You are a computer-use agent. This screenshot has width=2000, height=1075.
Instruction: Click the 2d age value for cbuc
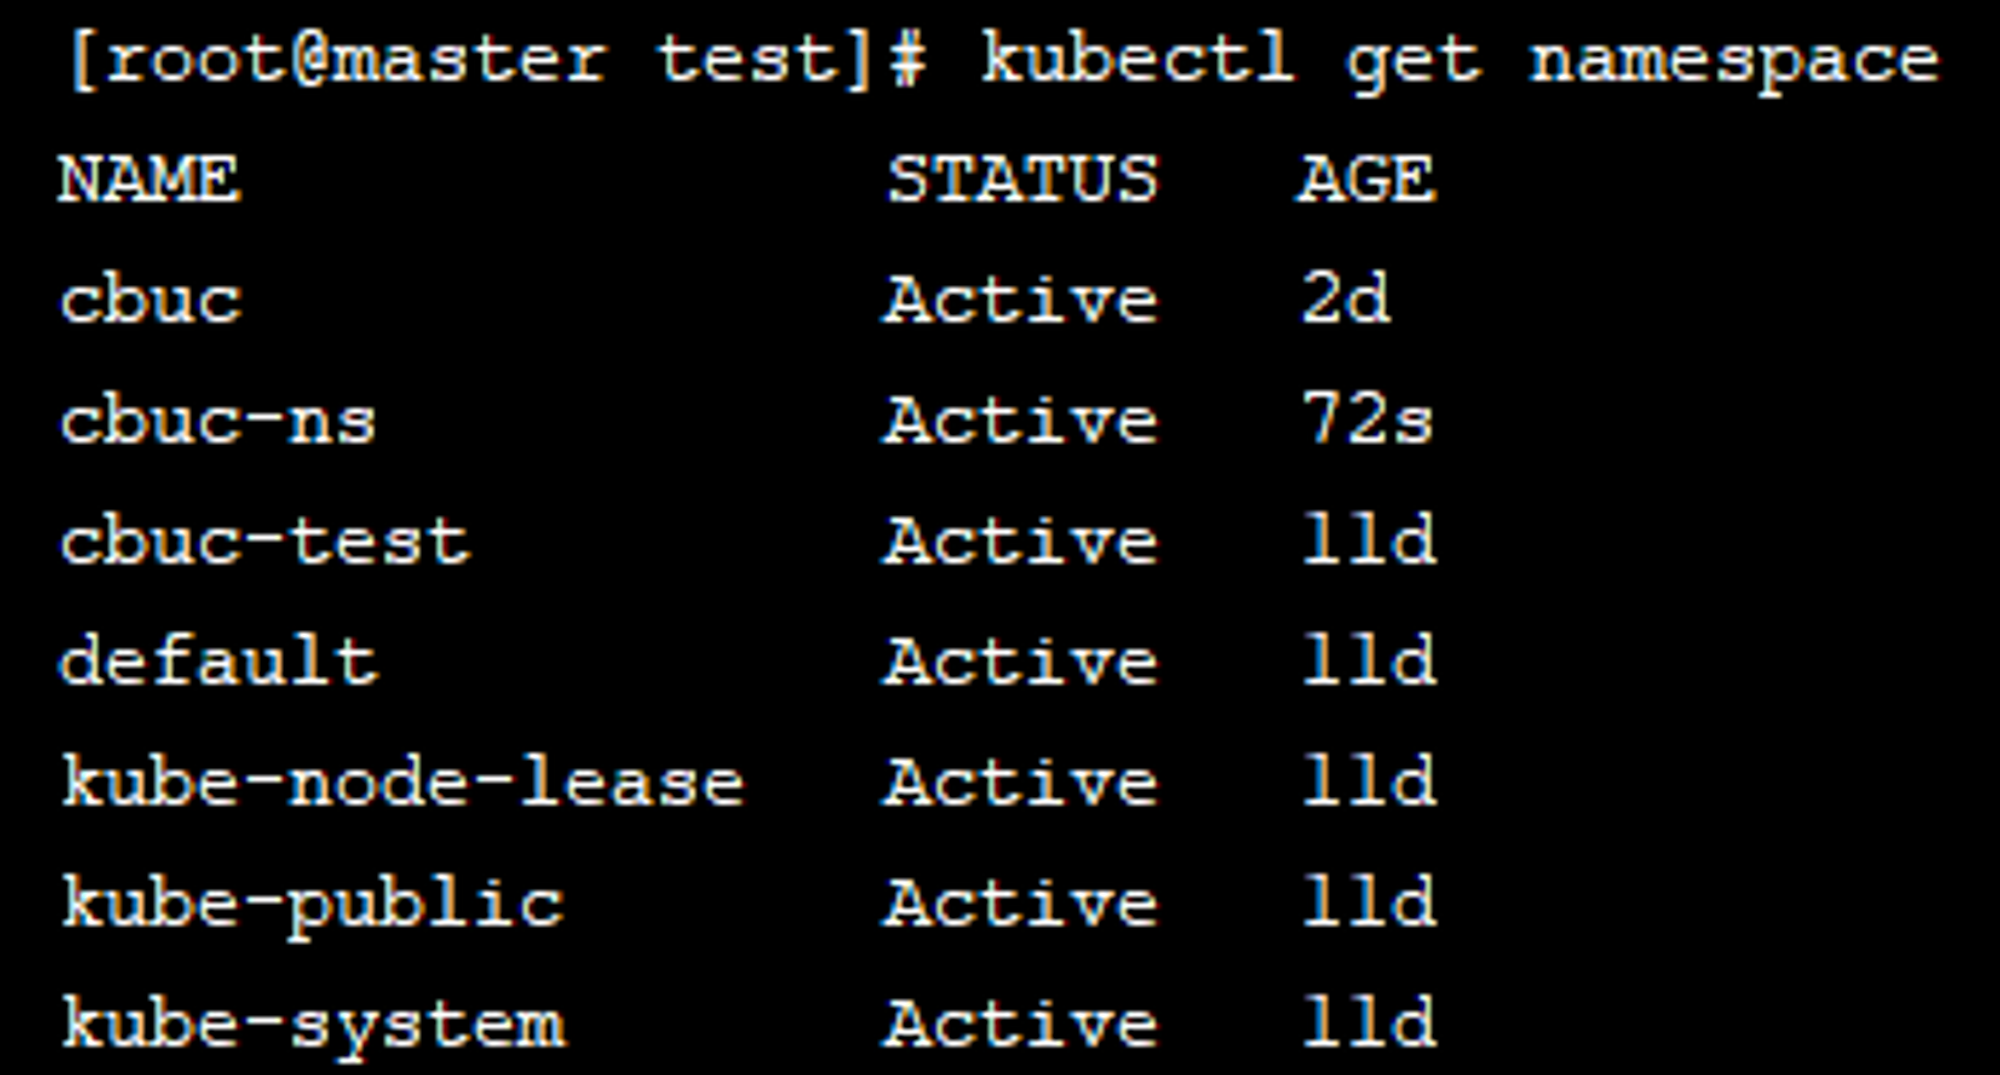[x=1346, y=298]
